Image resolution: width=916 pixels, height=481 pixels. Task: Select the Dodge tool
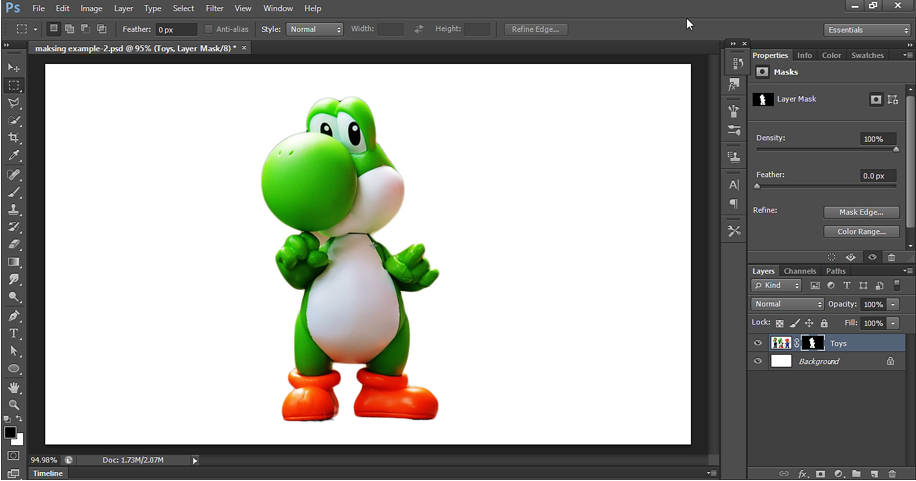pyautogui.click(x=14, y=297)
